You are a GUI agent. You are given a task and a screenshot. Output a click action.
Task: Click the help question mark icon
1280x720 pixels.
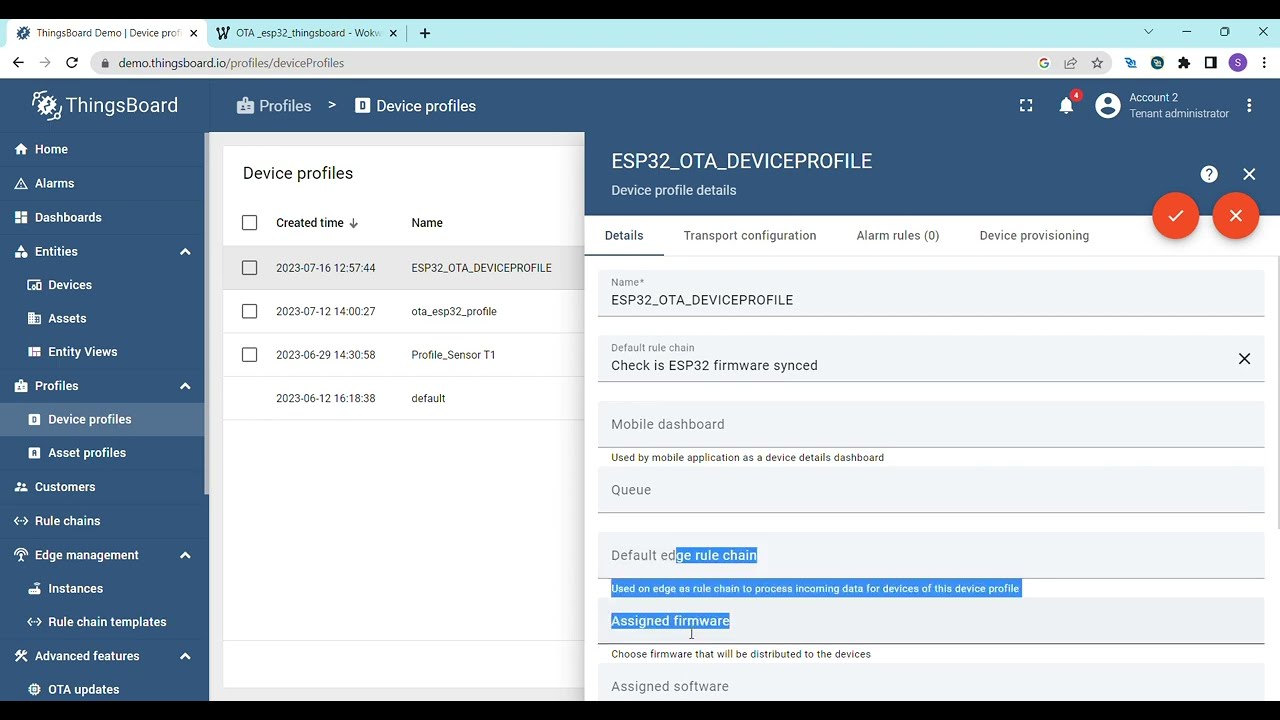click(1209, 174)
